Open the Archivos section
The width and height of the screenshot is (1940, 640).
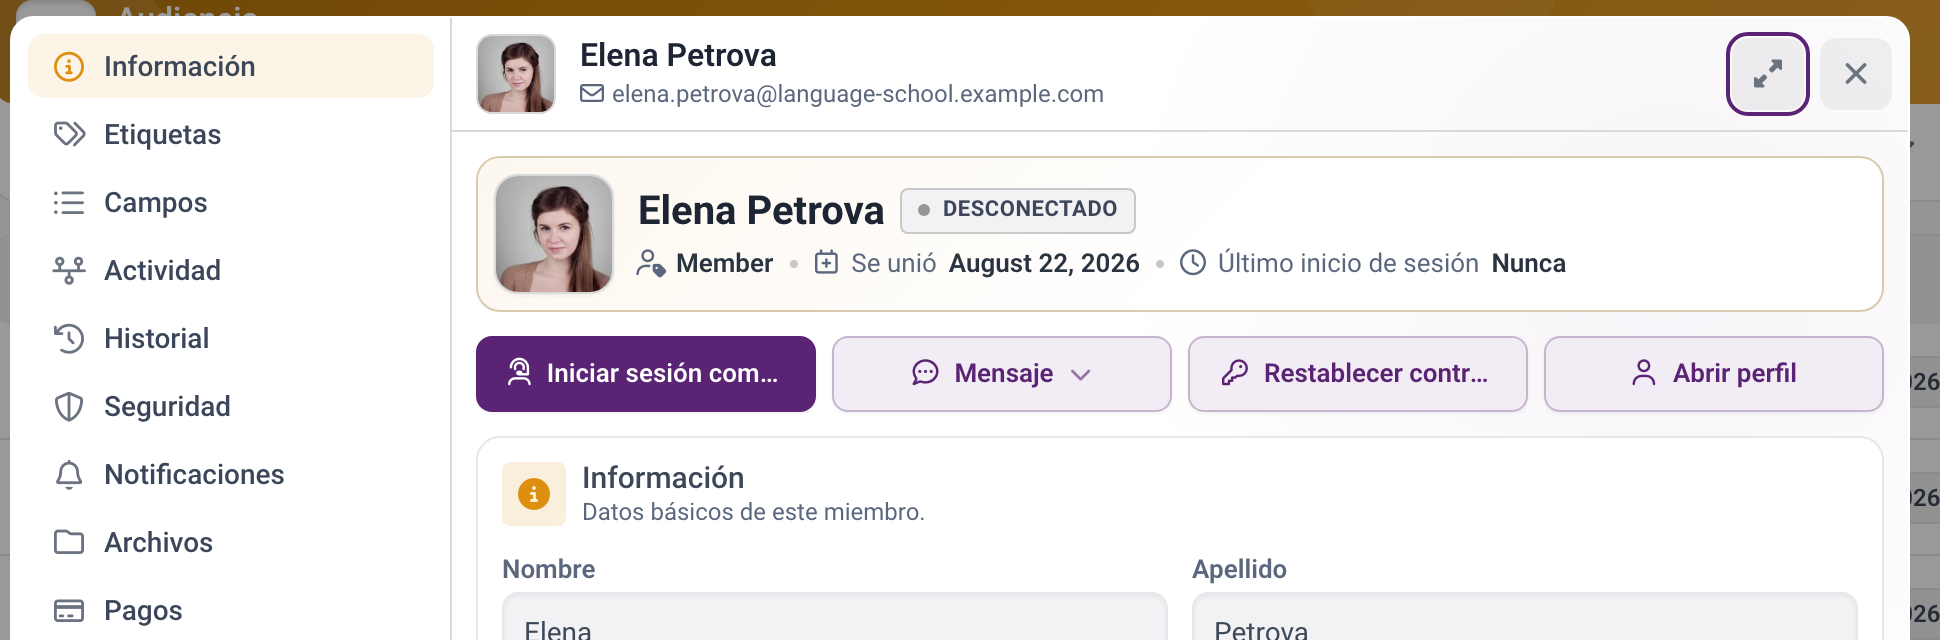point(231,542)
